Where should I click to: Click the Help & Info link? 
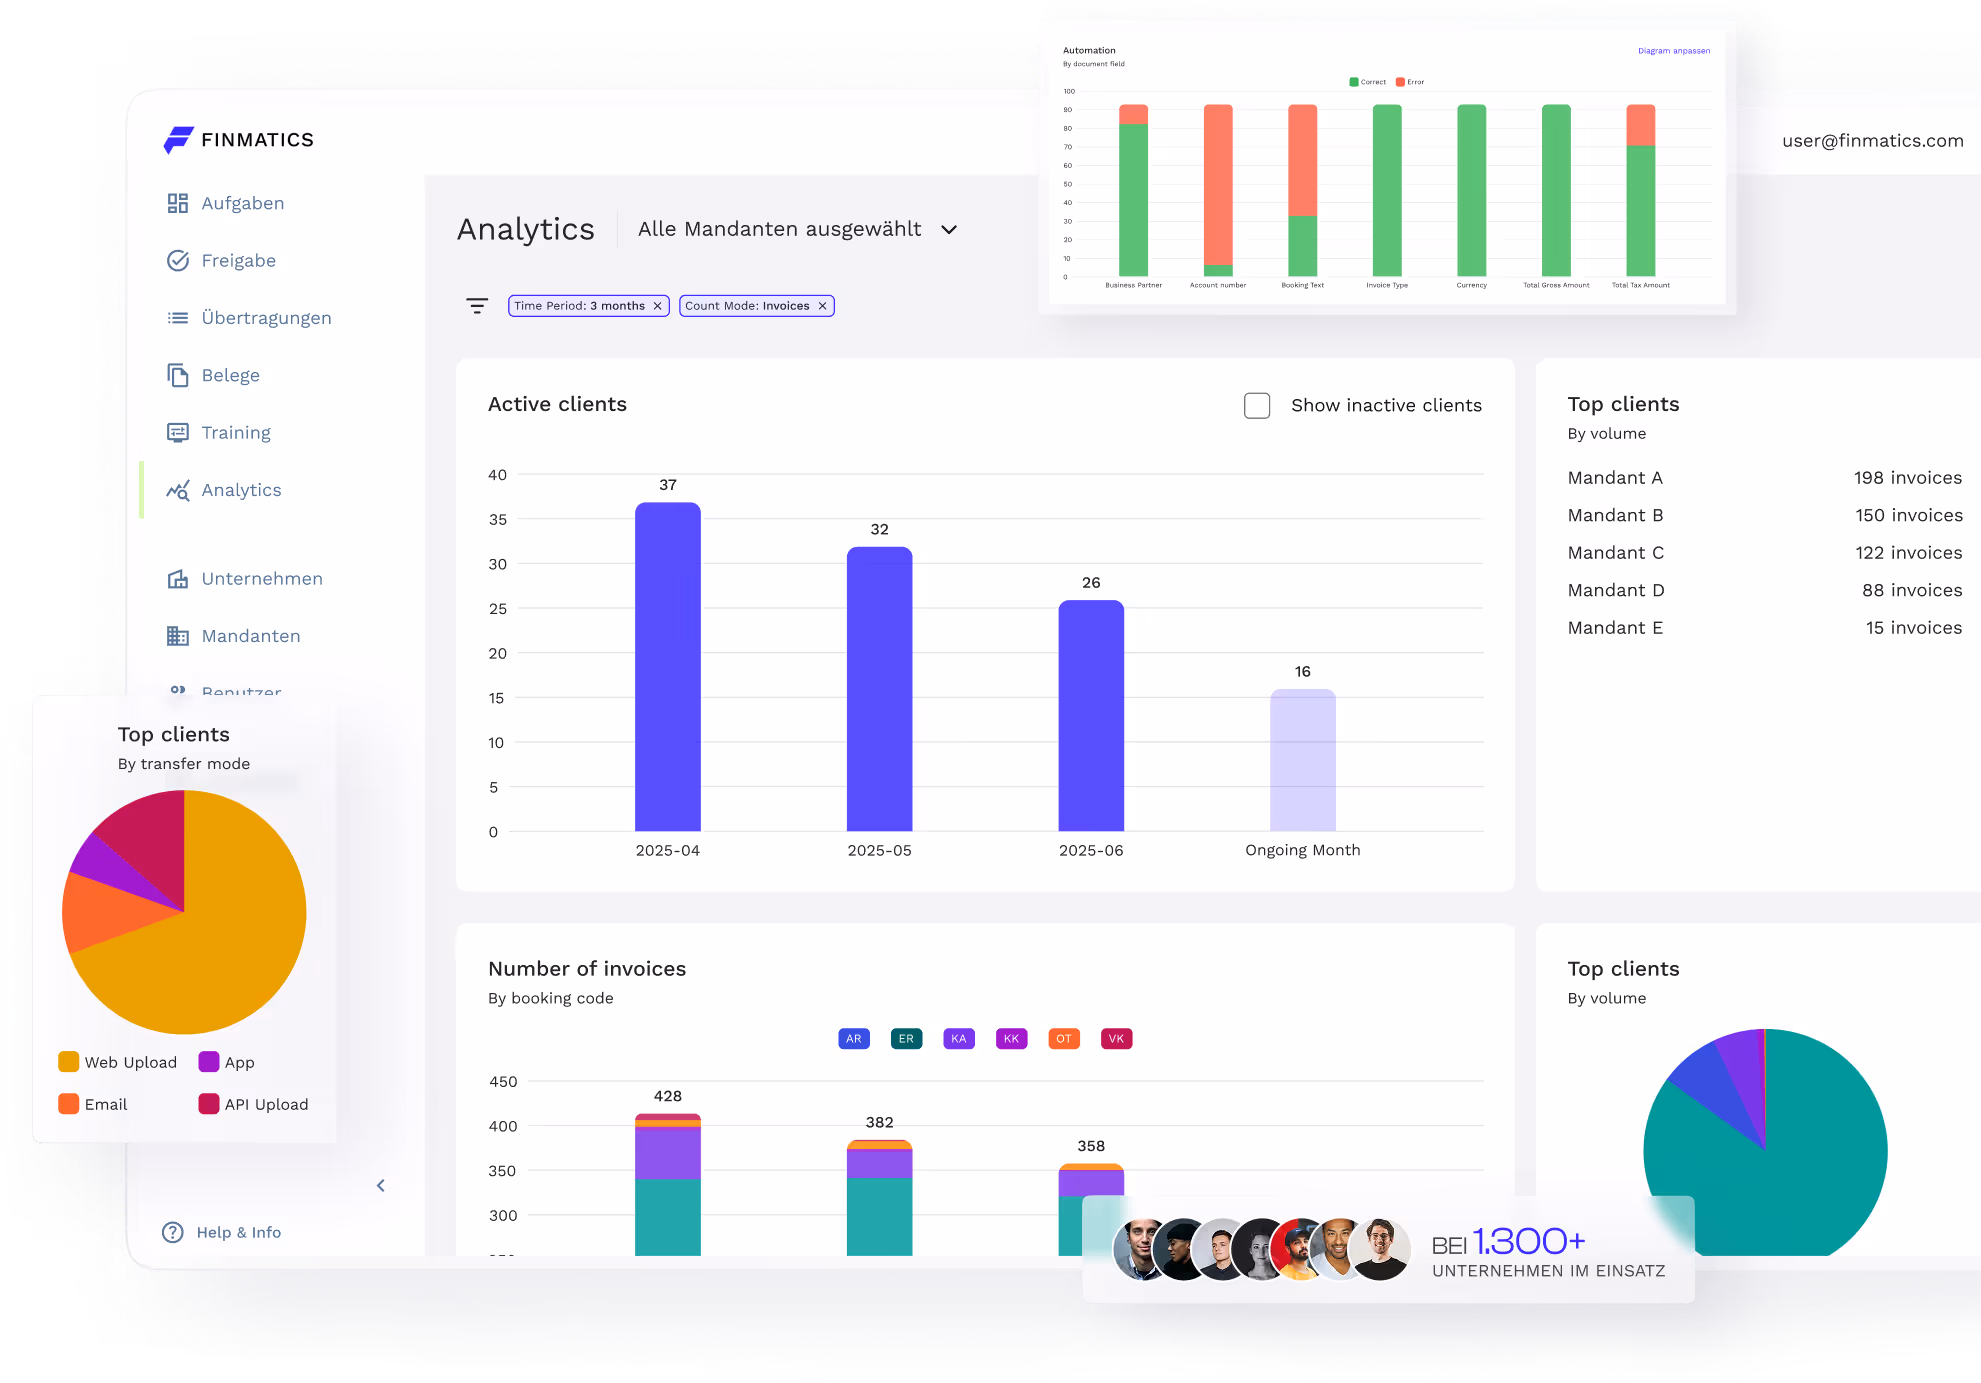(x=239, y=1232)
